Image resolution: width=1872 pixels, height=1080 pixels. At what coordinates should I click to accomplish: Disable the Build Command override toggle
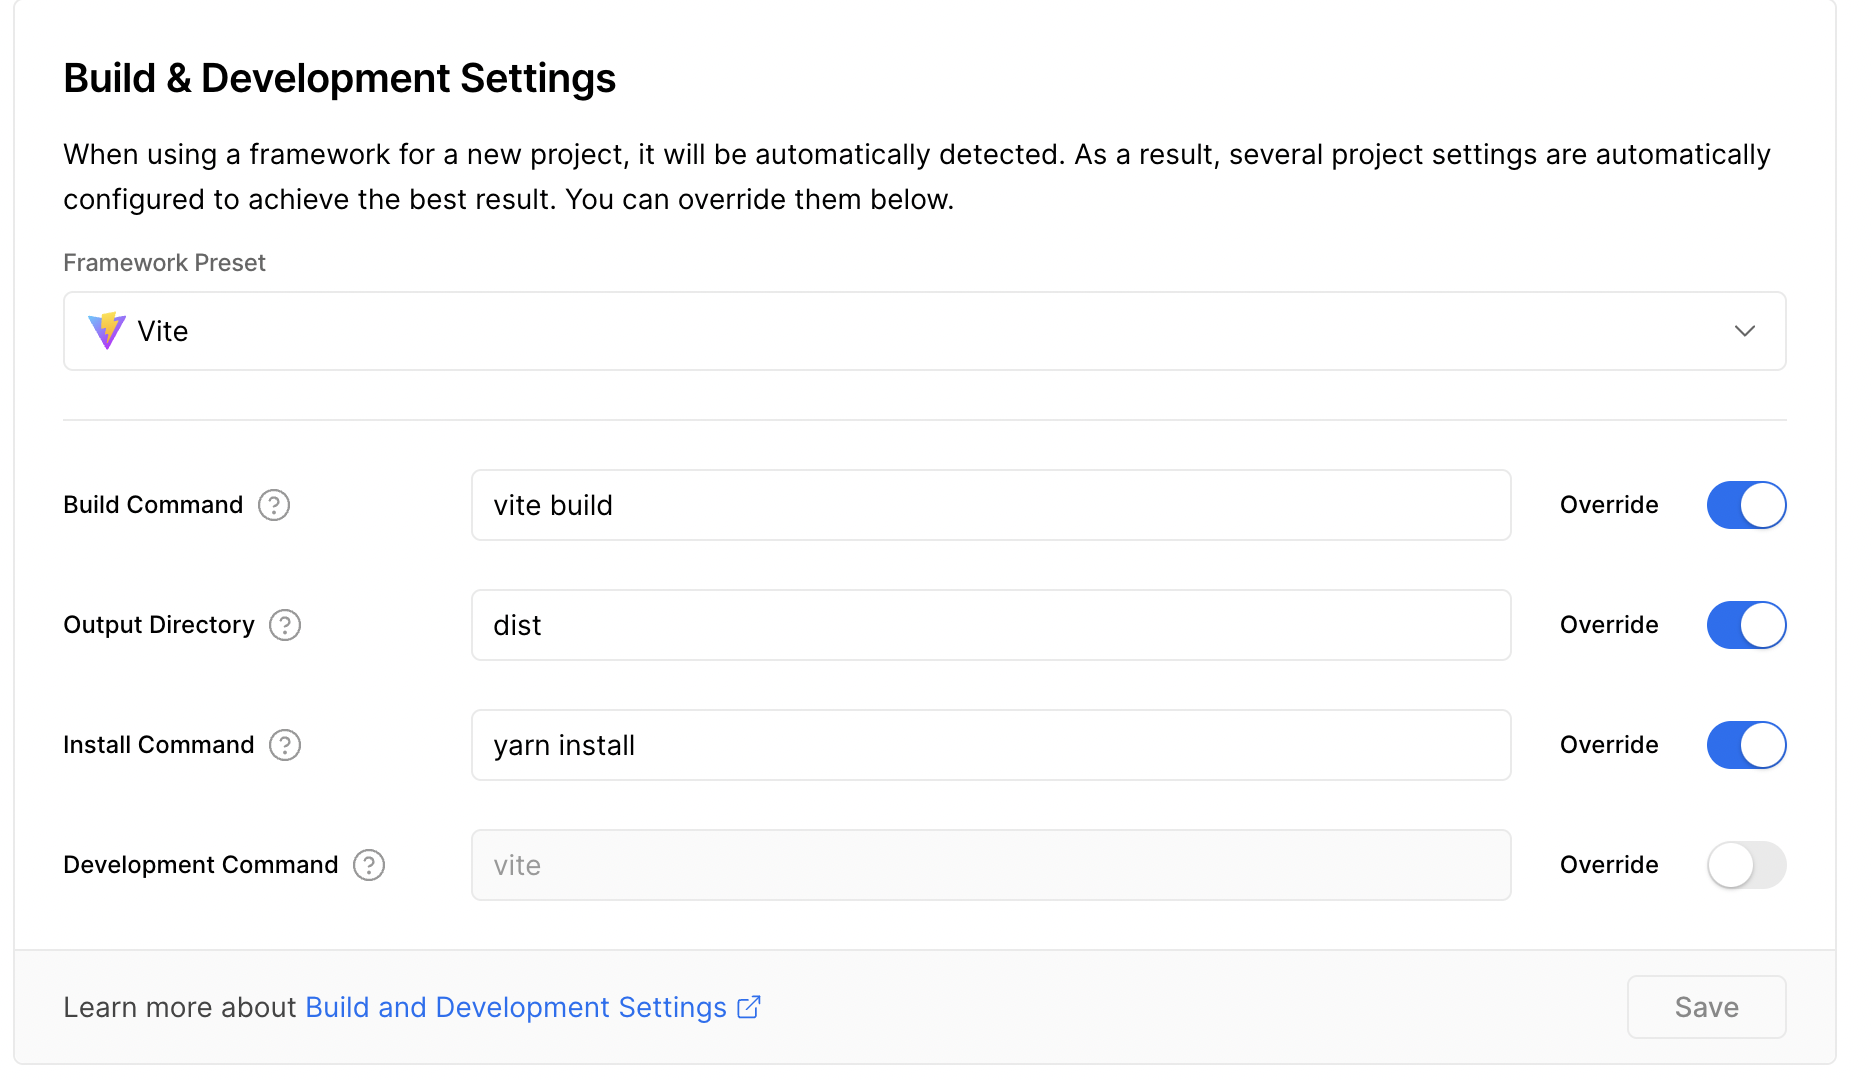1746,505
